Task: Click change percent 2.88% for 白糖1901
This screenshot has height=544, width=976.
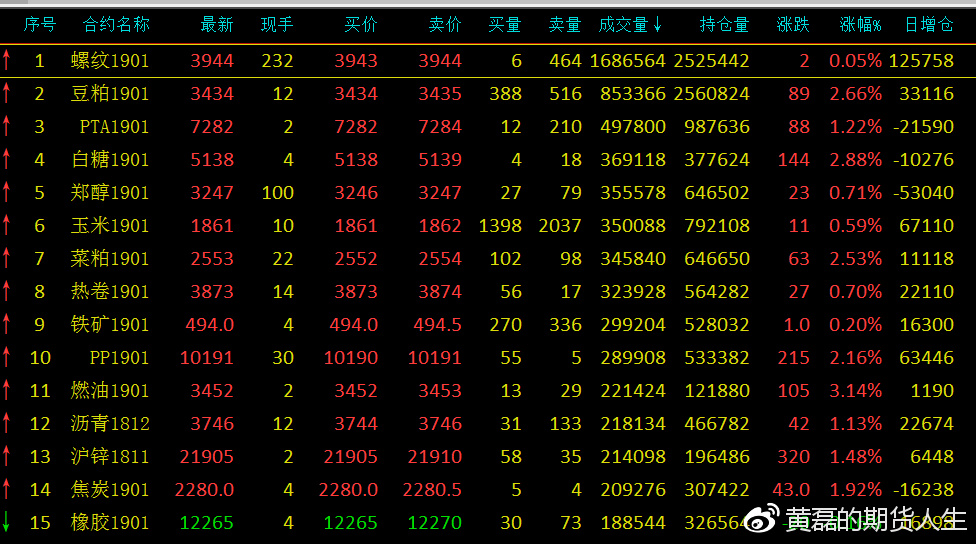Action: [x=855, y=160]
